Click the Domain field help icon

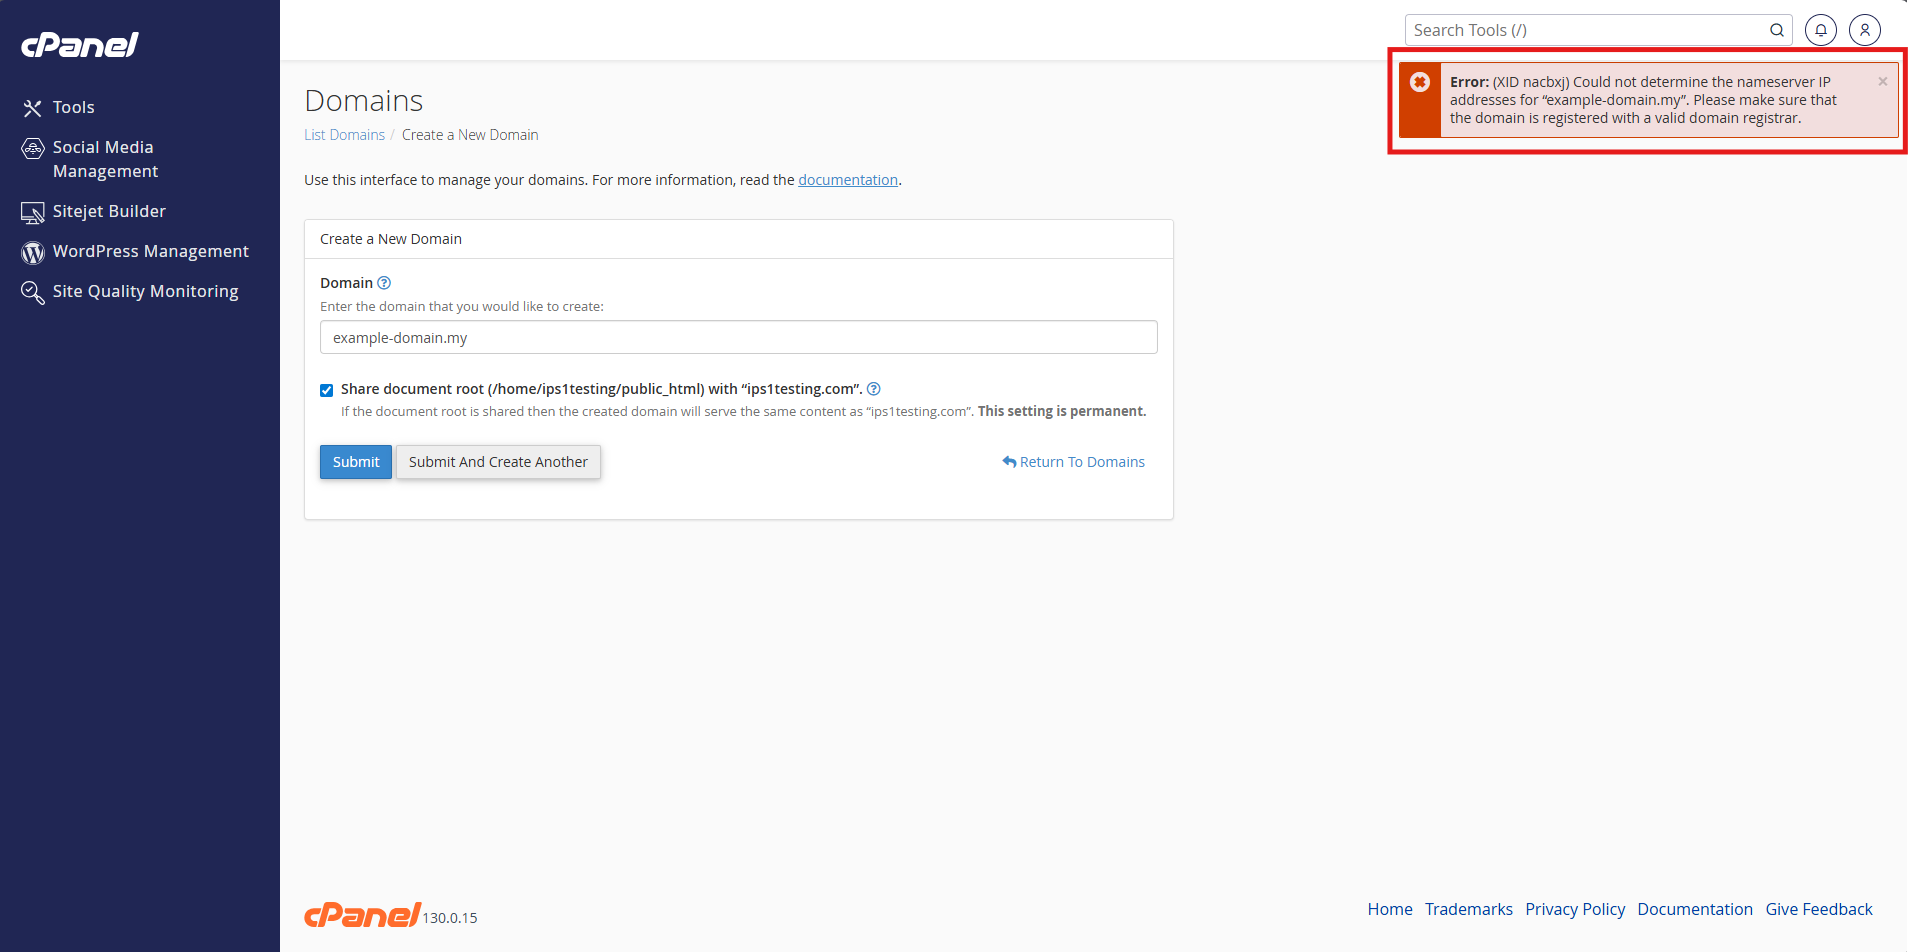384,283
